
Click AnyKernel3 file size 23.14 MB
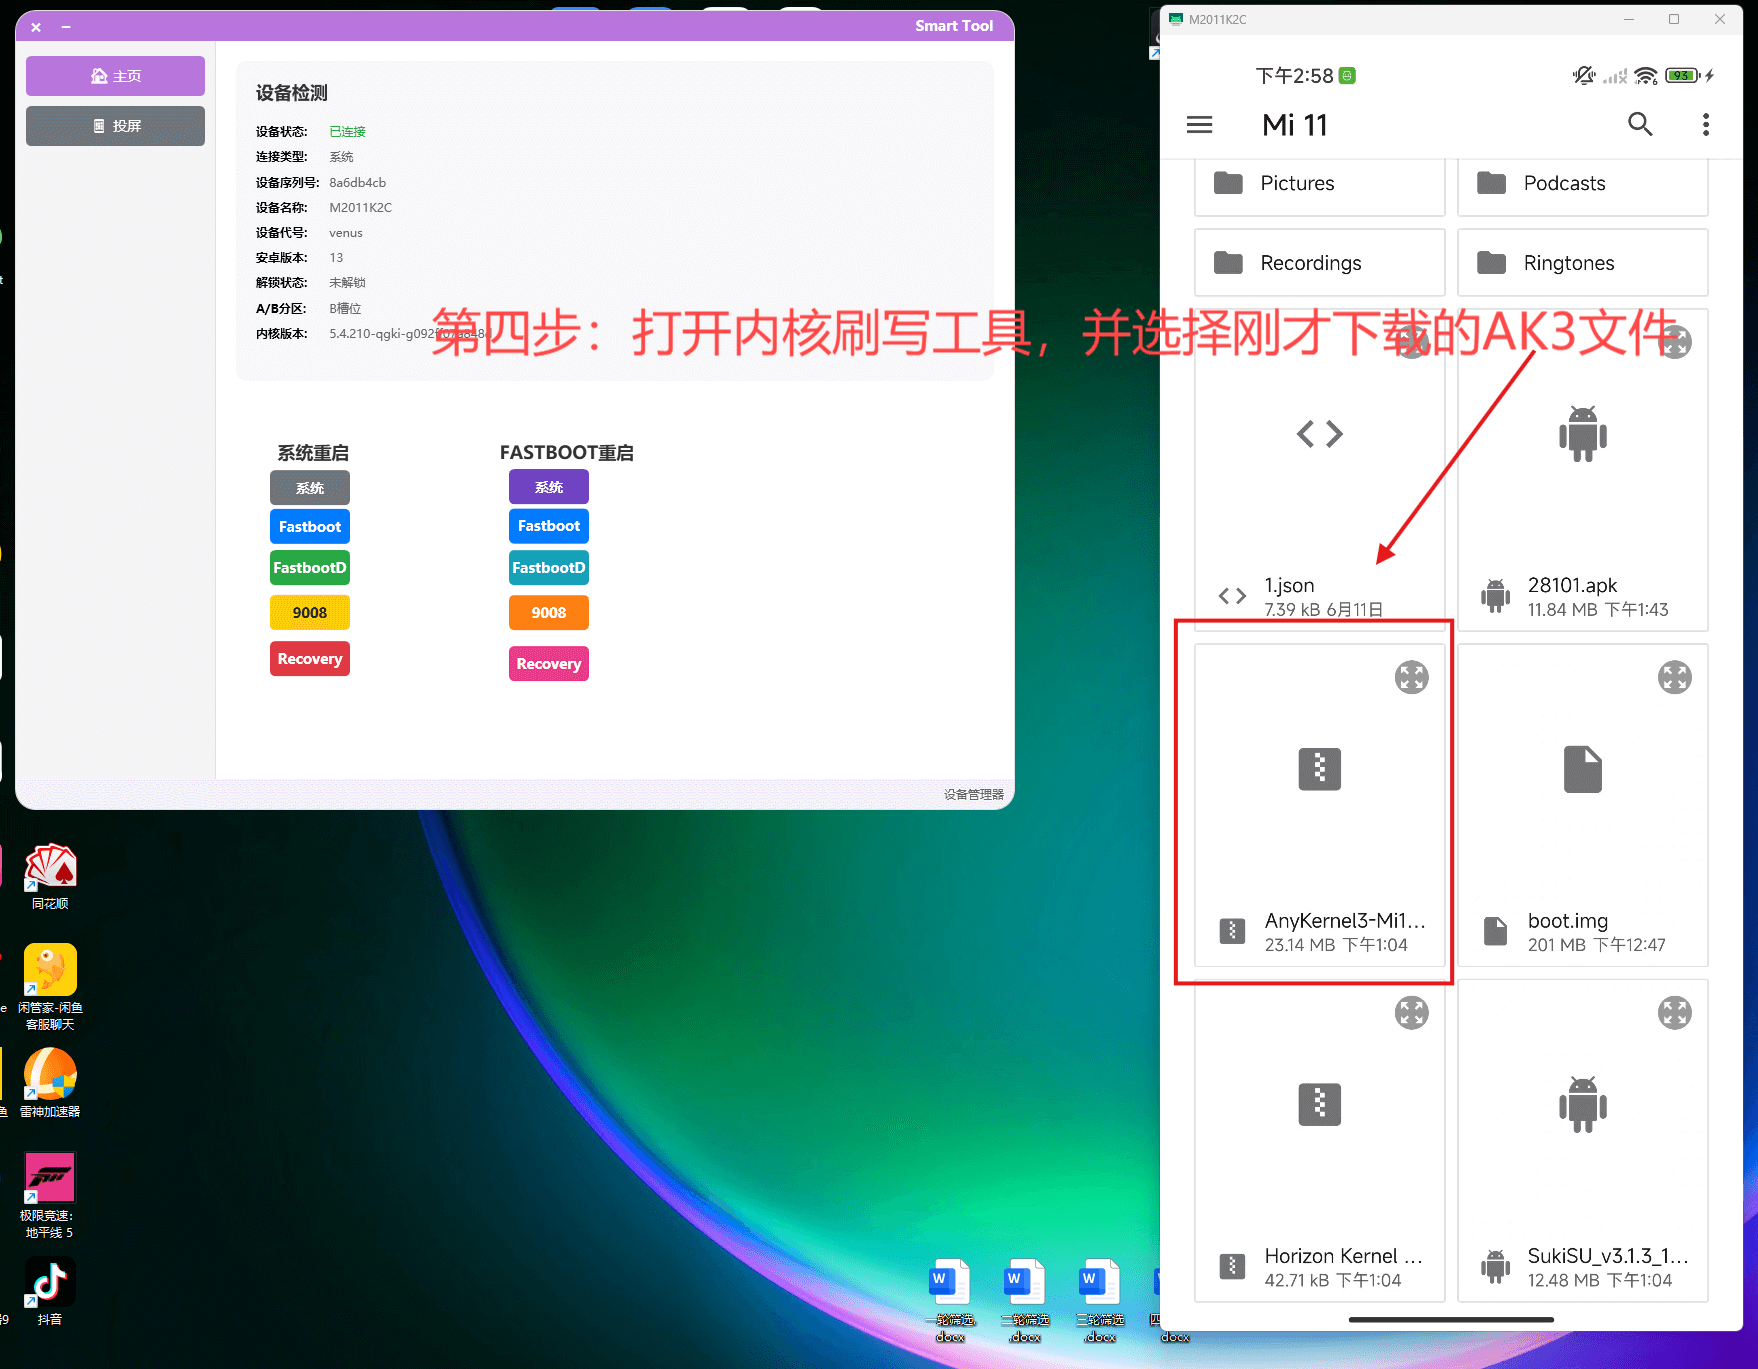click(x=1299, y=945)
